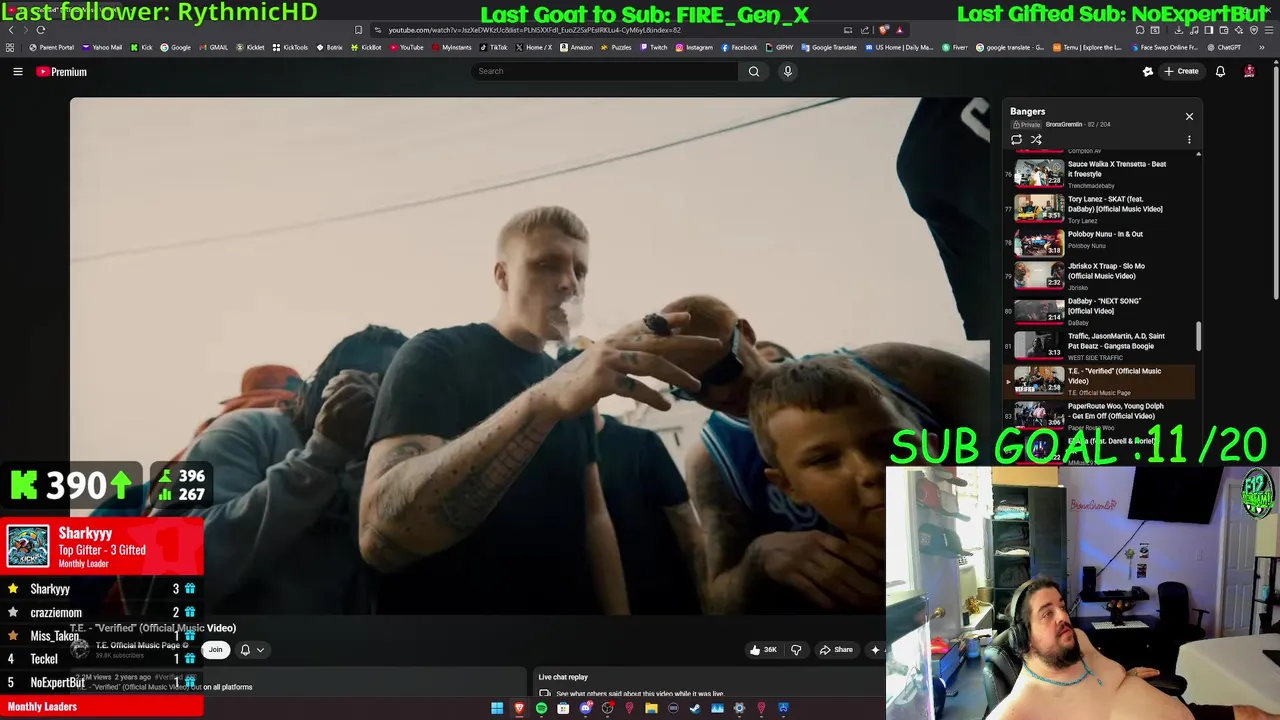This screenshot has width=1280, height=720.
Task: Open Botrix bookmark
Action: coord(329,47)
